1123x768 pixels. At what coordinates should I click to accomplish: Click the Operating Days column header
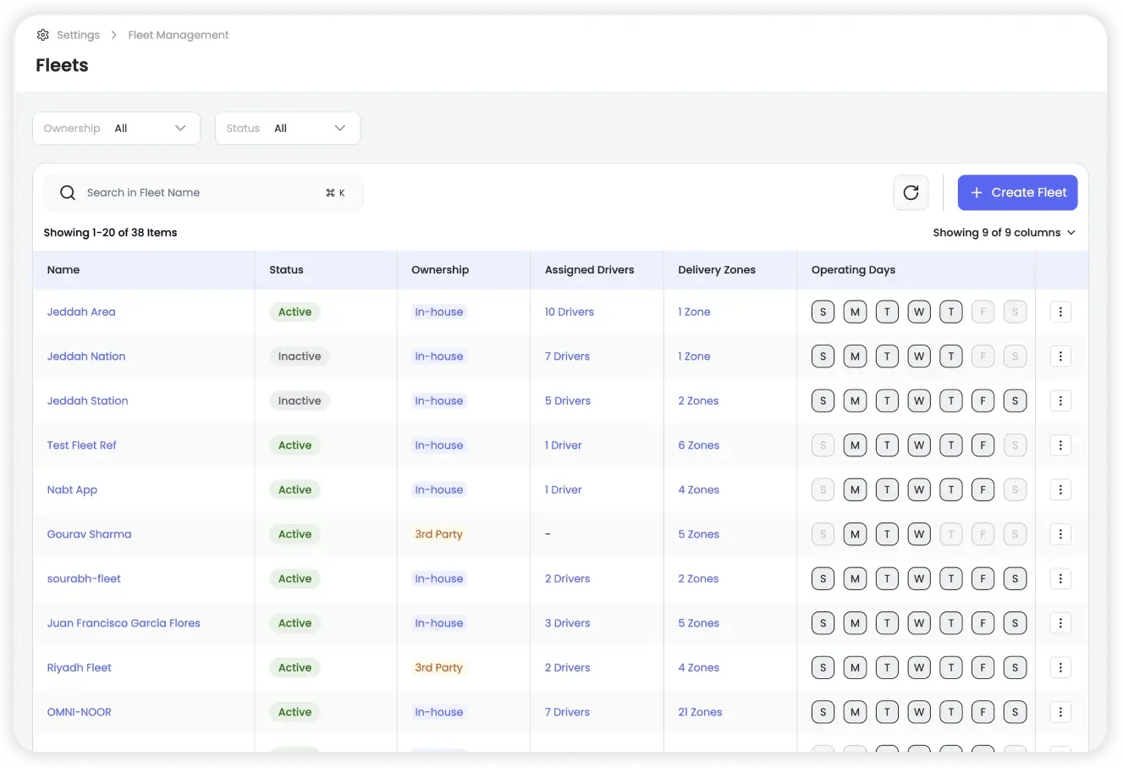[853, 269]
